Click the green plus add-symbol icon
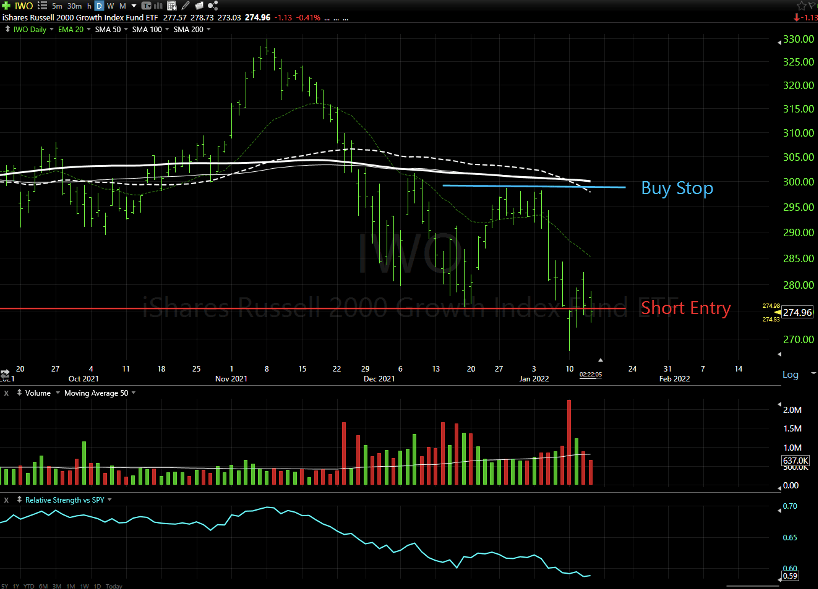The width and height of the screenshot is (818, 589). [6, 6]
